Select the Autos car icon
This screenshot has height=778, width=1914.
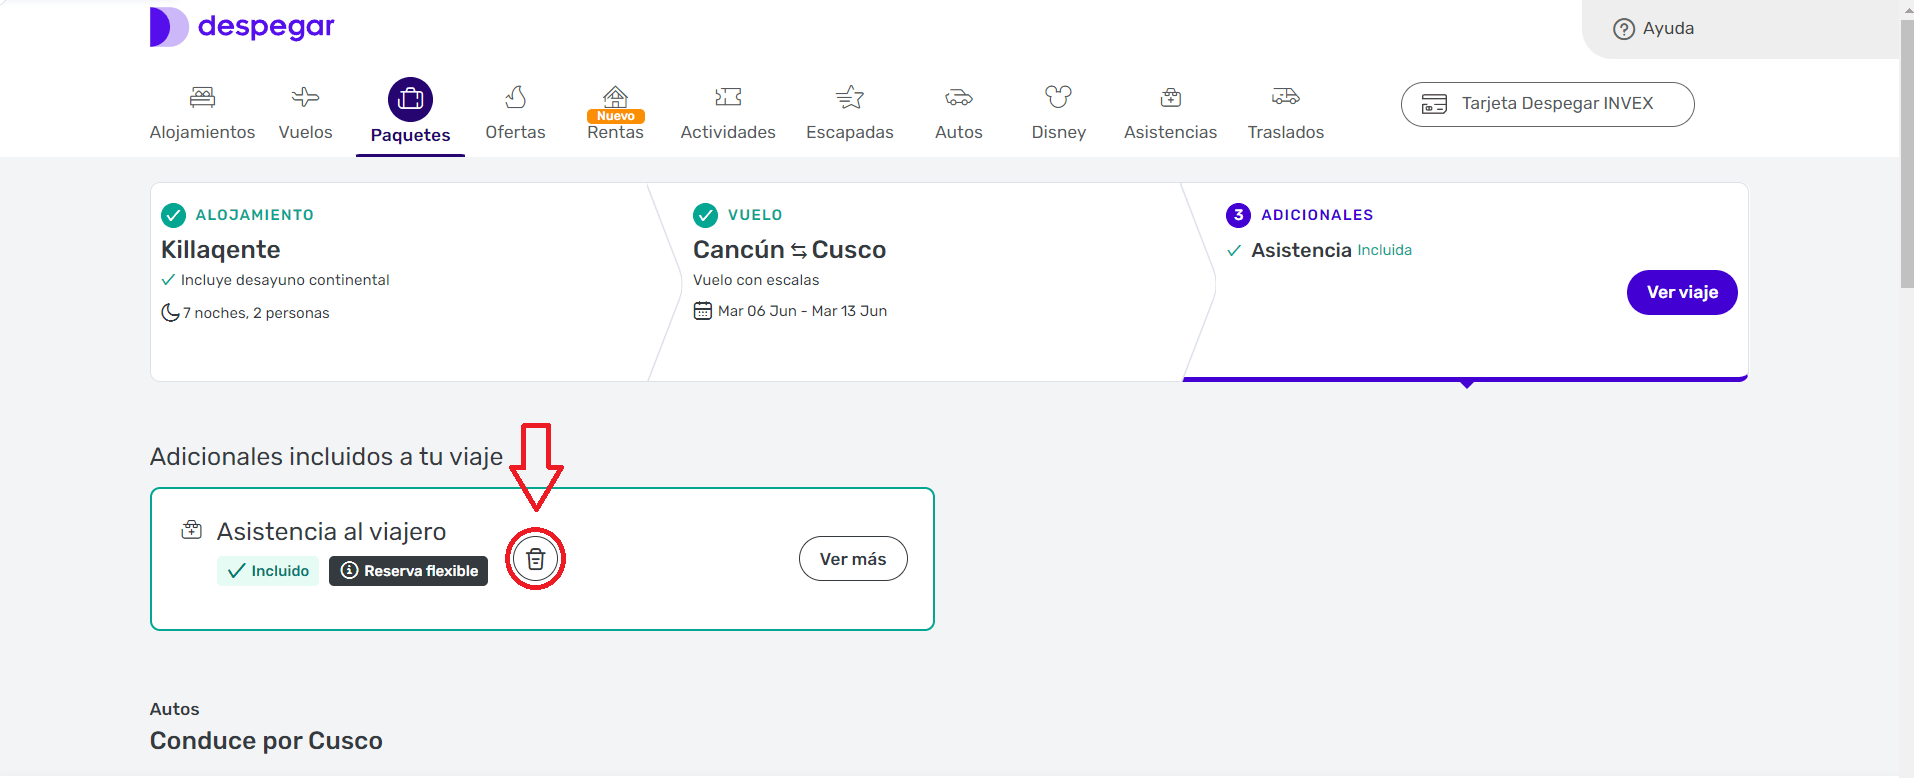click(x=958, y=97)
